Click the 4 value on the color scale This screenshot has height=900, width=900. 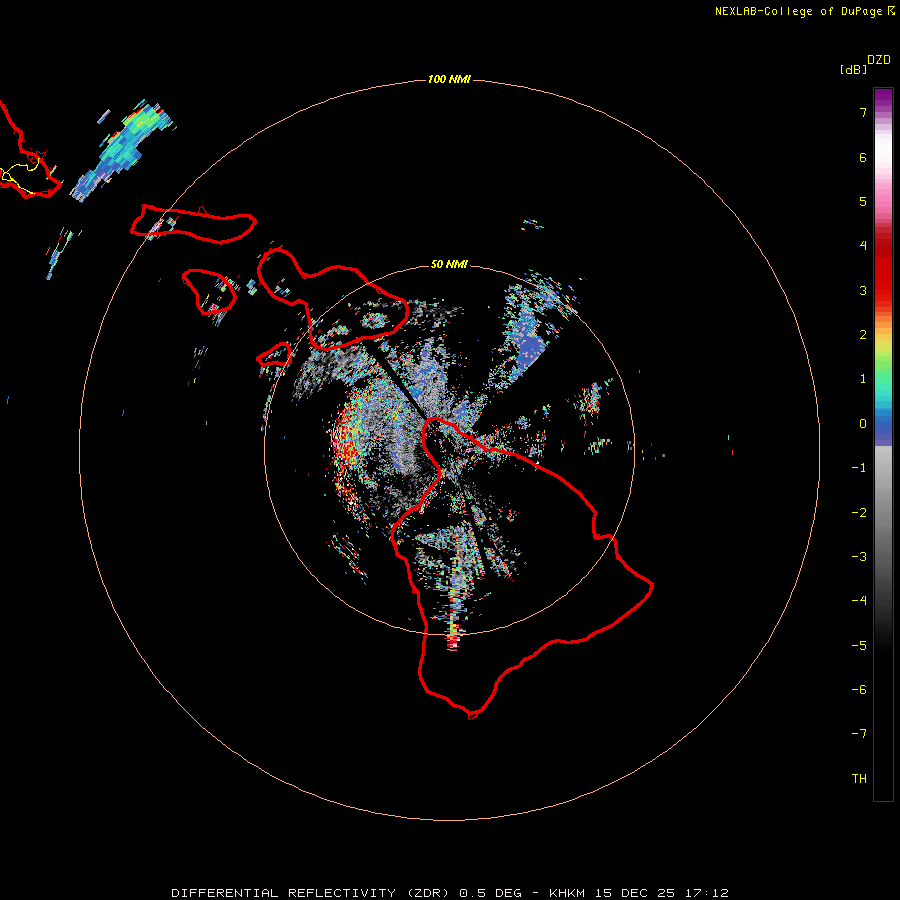click(x=863, y=246)
